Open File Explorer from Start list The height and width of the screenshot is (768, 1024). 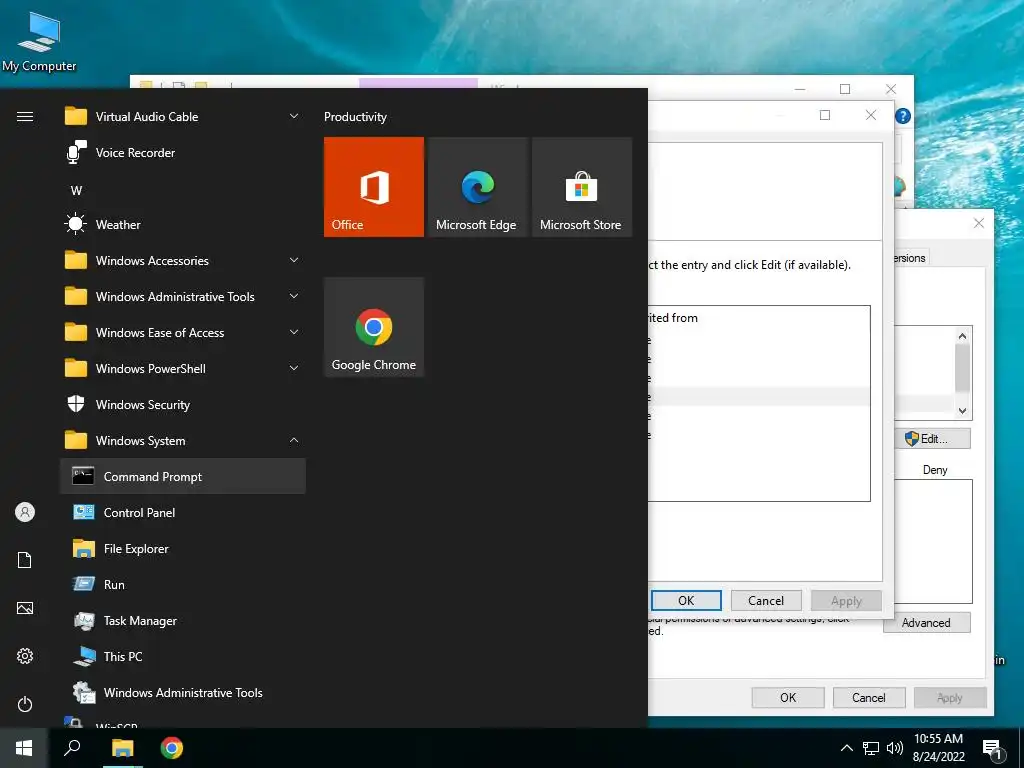(183, 549)
